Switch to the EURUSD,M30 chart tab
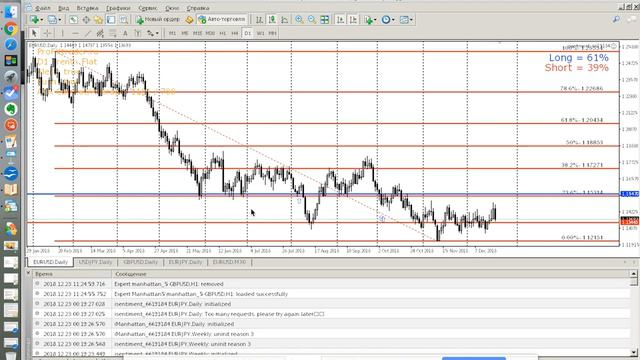The image size is (640, 360). coord(229,262)
